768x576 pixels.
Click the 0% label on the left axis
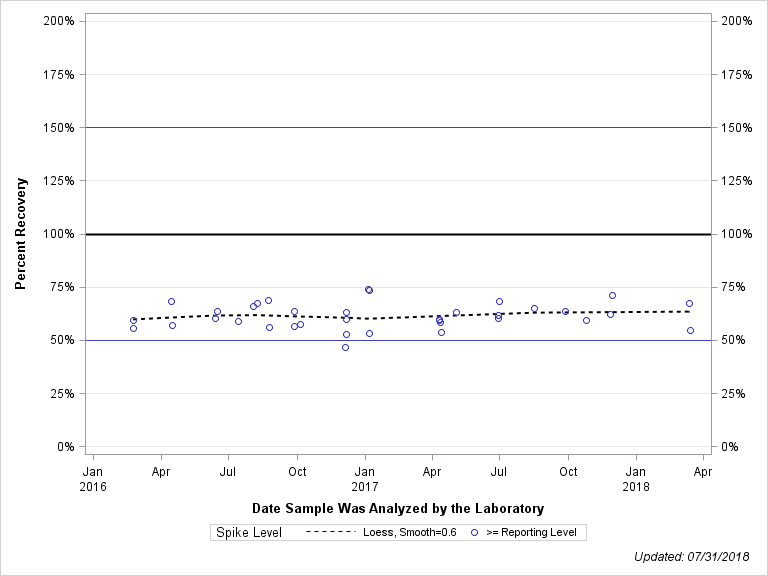pyautogui.click(x=66, y=447)
